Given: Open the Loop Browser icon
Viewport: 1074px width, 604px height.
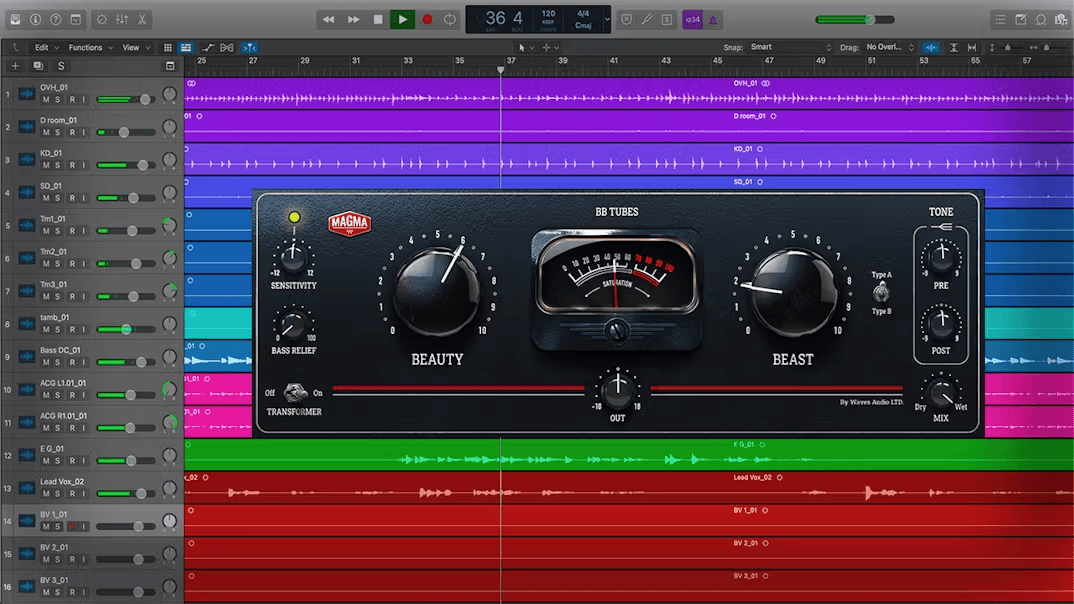Looking at the screenshot, I should coord(1040,20).
